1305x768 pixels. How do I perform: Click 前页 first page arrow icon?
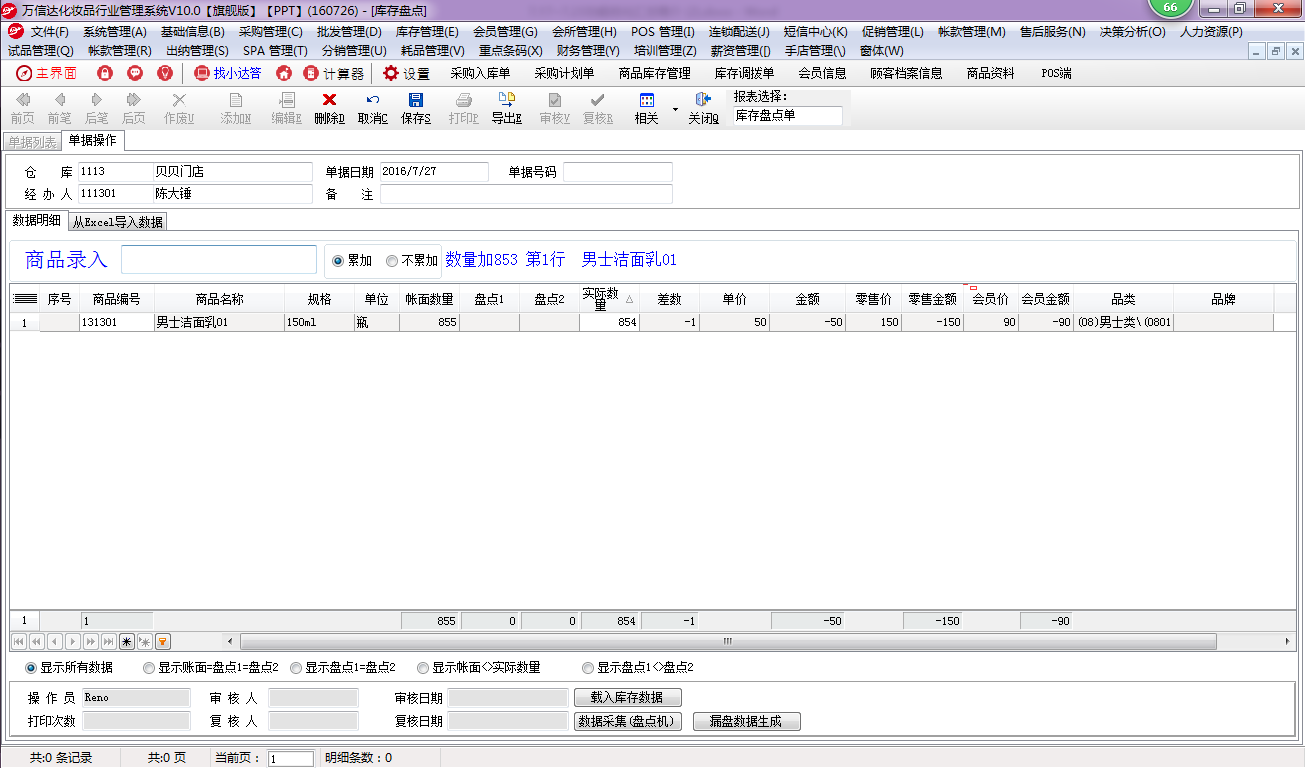[23, 100]
